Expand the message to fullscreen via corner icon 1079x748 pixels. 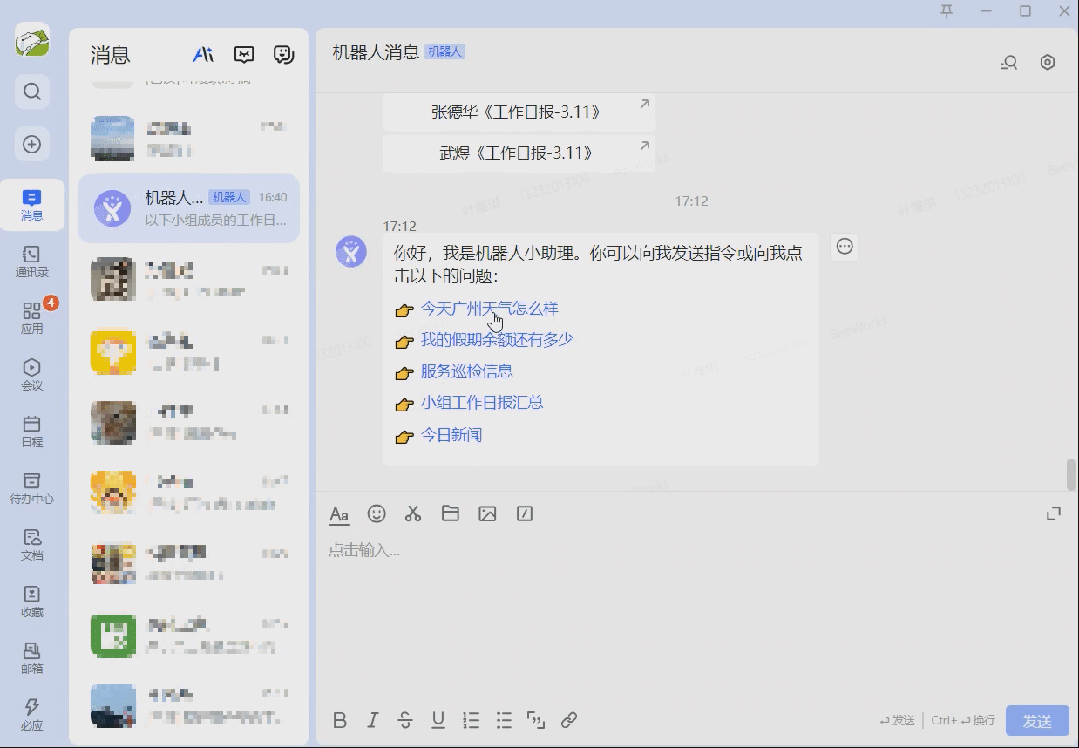tap(1055, 513)
